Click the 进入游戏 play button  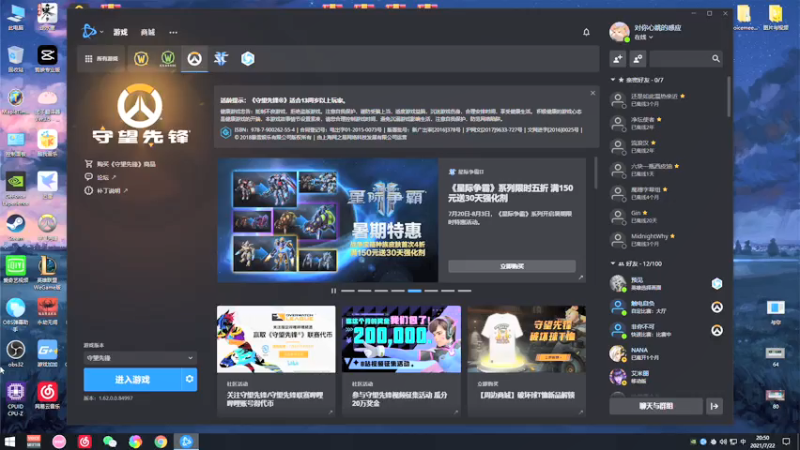pyautogui.click(x=132, y=380)
